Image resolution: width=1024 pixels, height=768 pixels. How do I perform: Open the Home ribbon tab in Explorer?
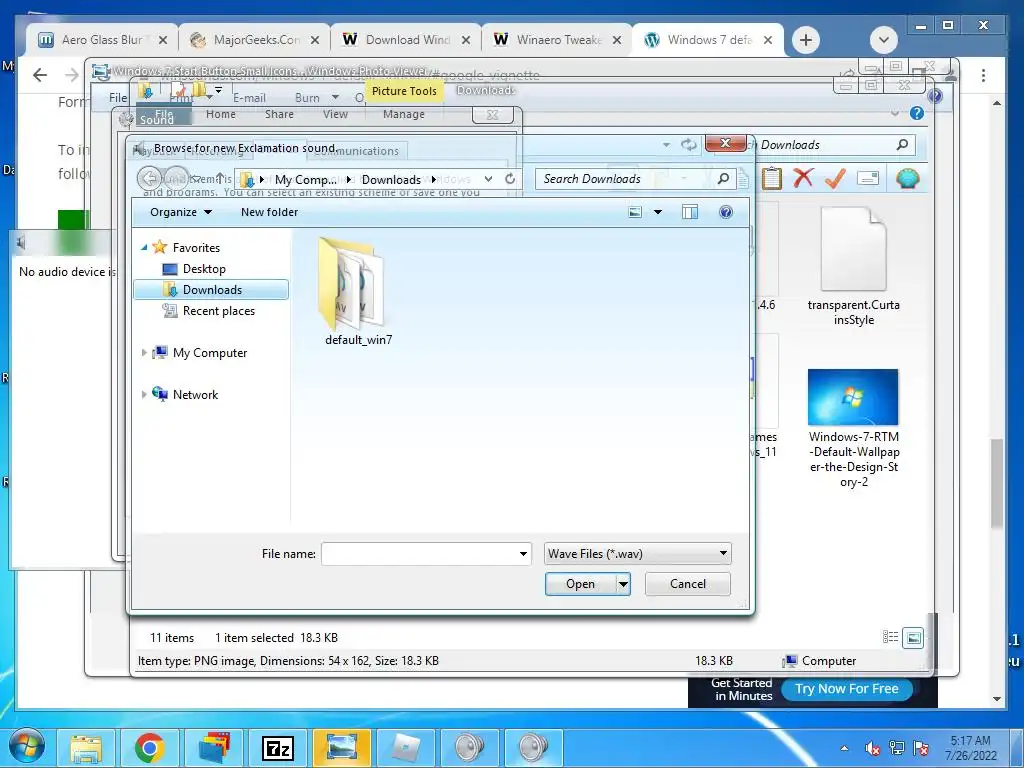click(221, 114)
